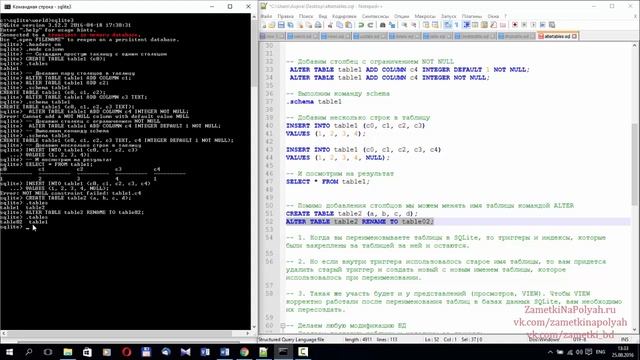The image size is (640, 360).
Task: Open Visual Studio from the taskbar
Action: [185, 352]
